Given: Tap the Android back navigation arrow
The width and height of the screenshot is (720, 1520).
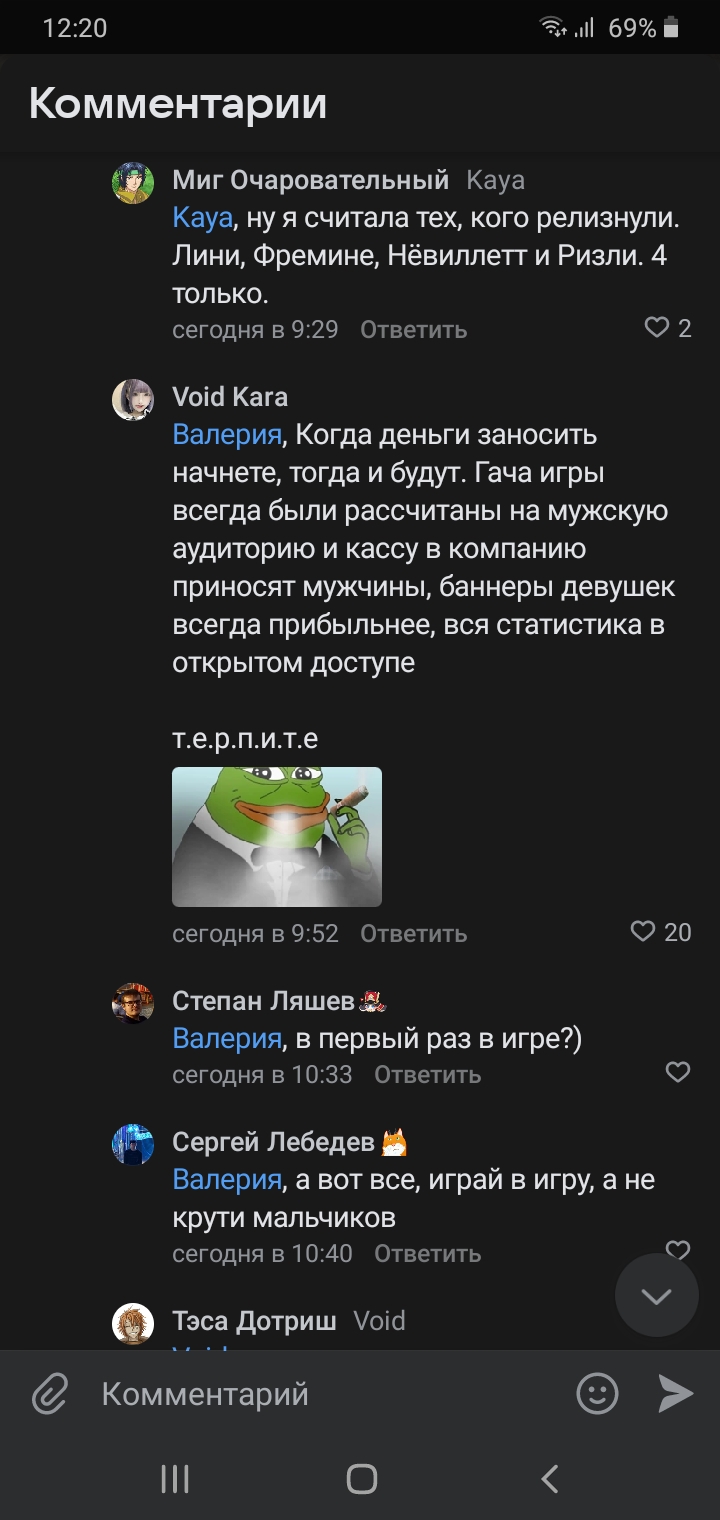Looking at the screenshot, I should pos(549,1479).
